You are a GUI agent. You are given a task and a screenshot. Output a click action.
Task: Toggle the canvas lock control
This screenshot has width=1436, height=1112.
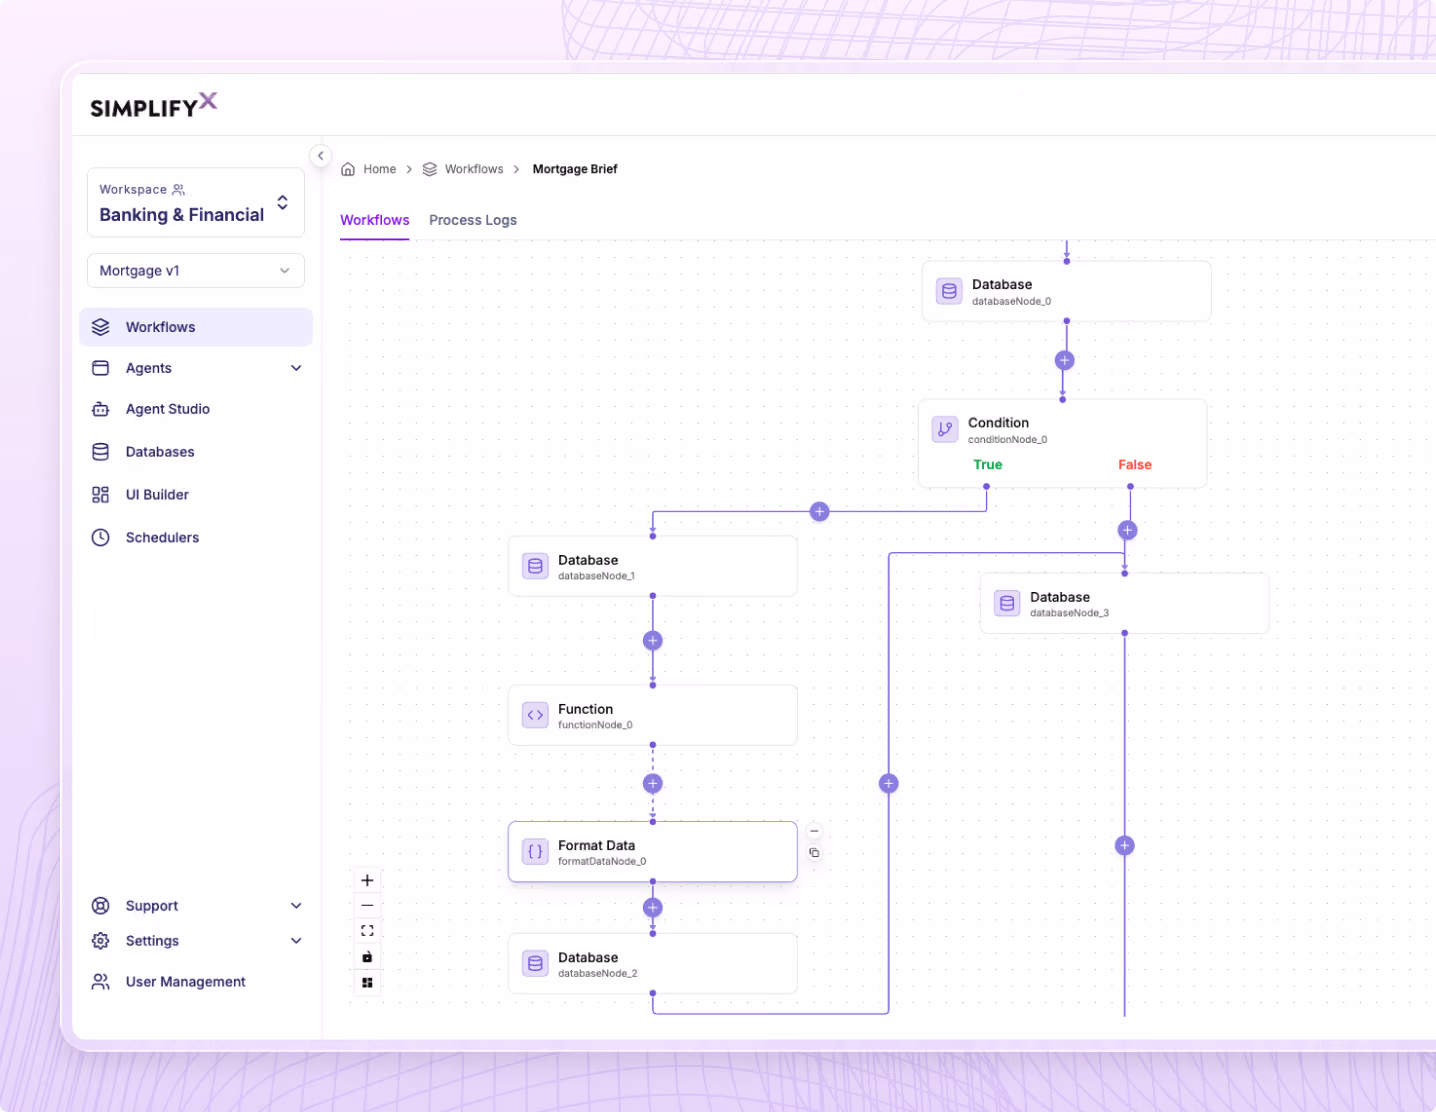pyautogui.click(x=367, y=957)
